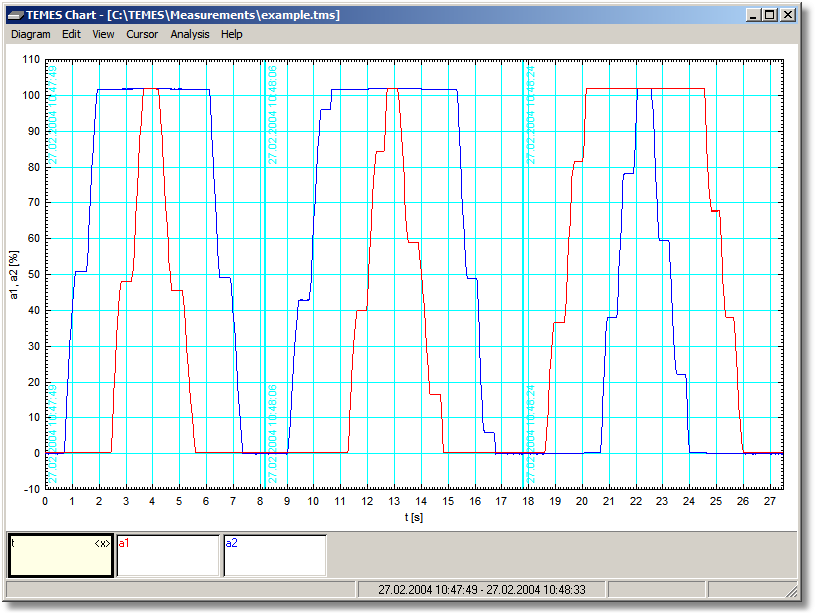Expand the Analysis menu
Image resolution: width=816 pixels, height=616 pixels.
pos(190,34)
